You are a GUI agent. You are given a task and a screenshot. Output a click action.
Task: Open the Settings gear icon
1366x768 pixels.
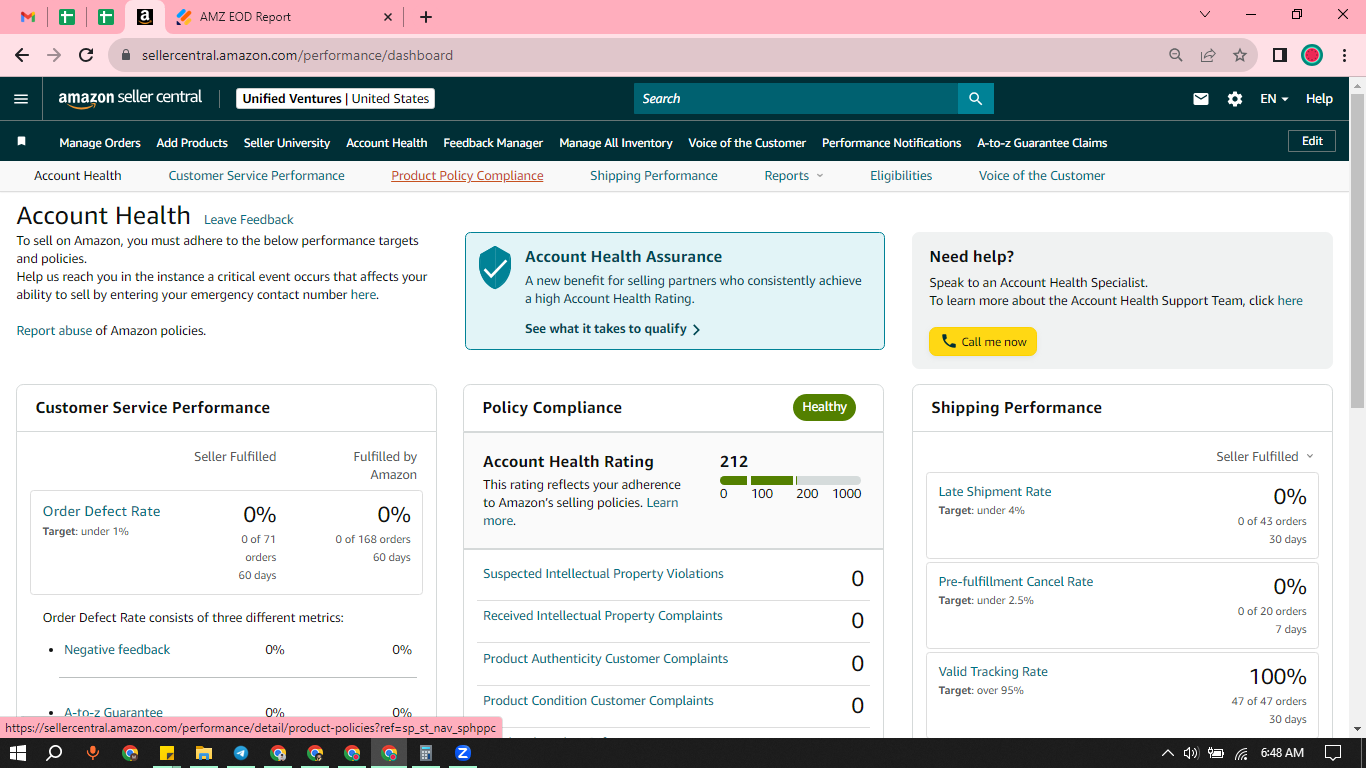click(x=1235, y=99)
